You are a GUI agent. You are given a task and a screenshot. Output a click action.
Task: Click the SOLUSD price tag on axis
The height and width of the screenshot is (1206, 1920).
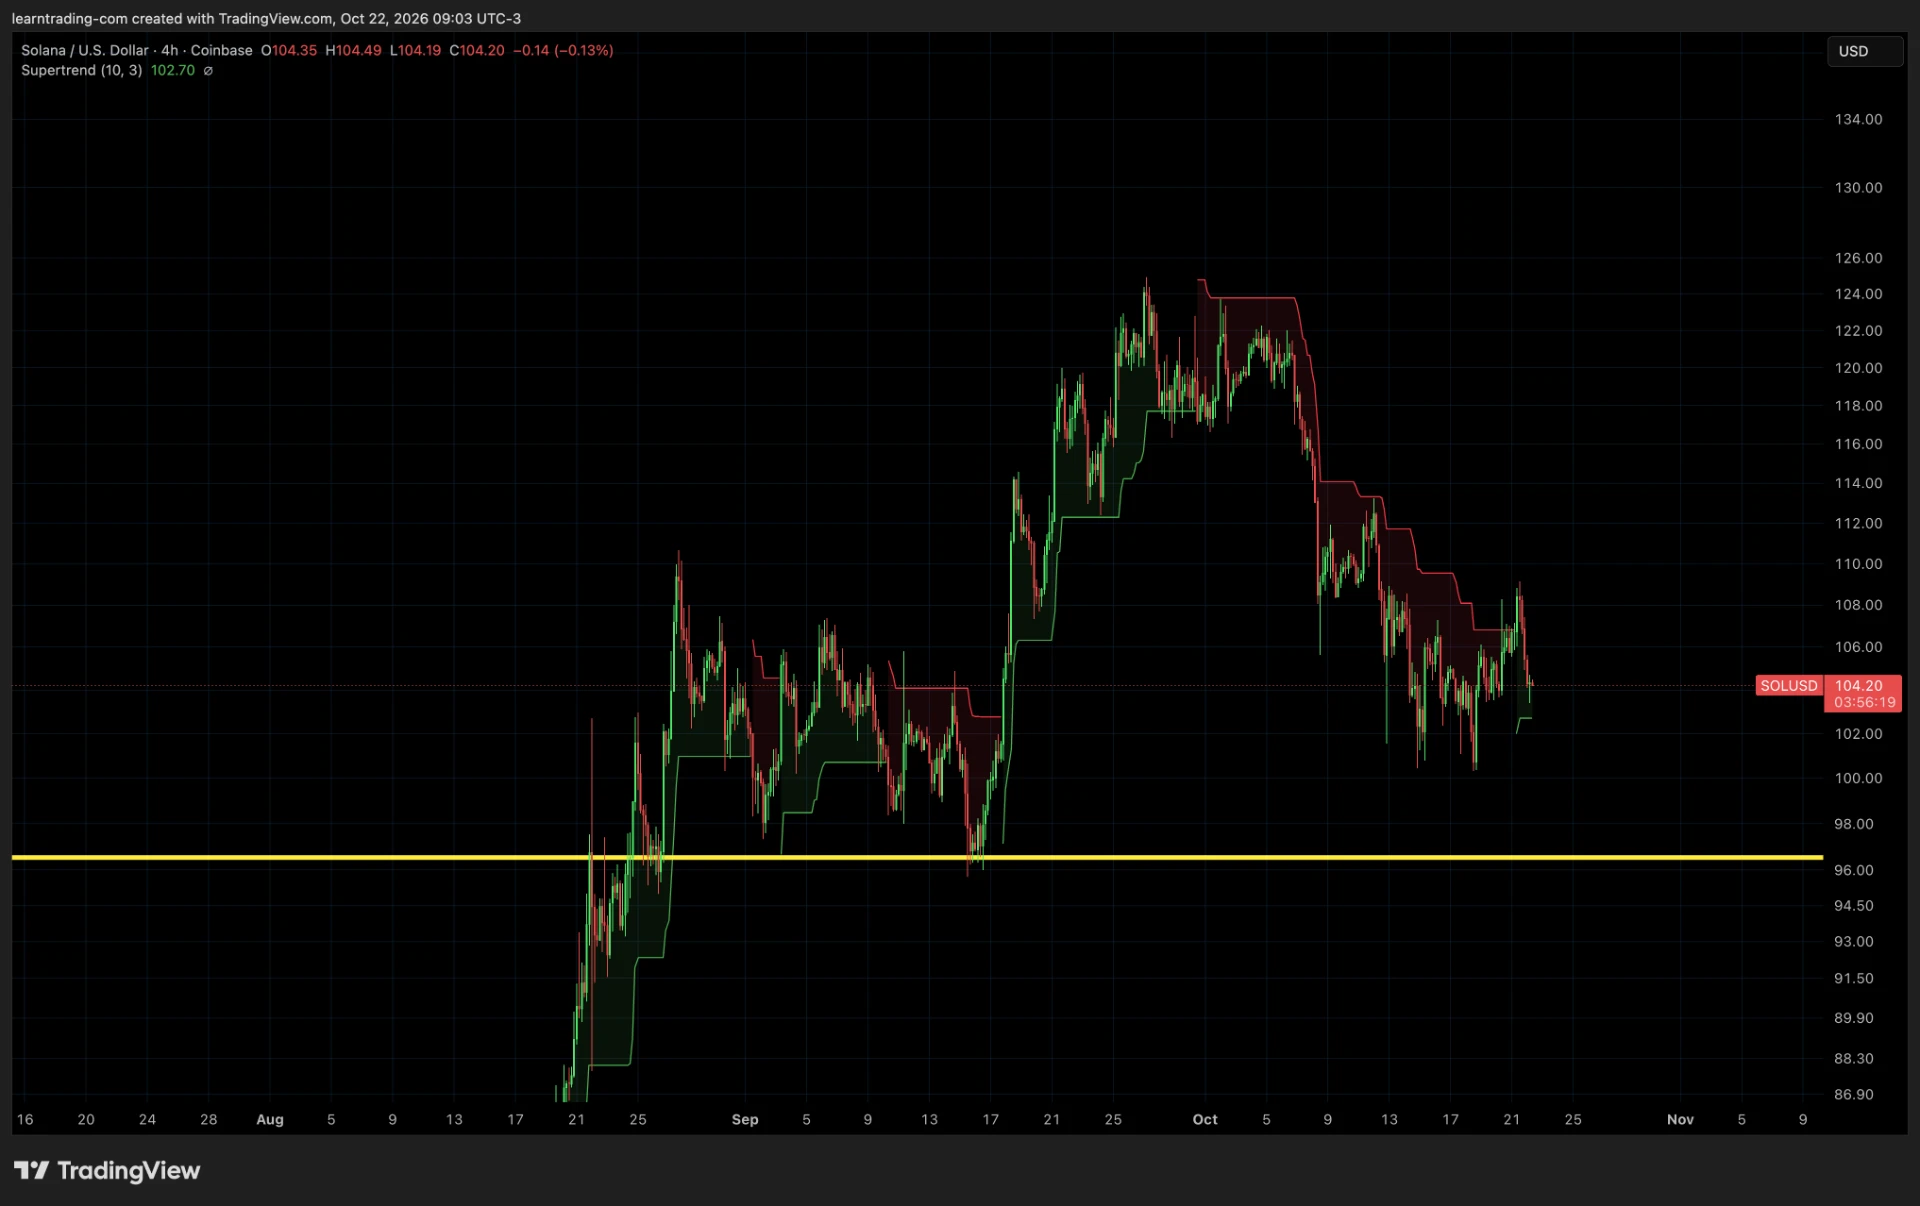(x=1788, y=685)
